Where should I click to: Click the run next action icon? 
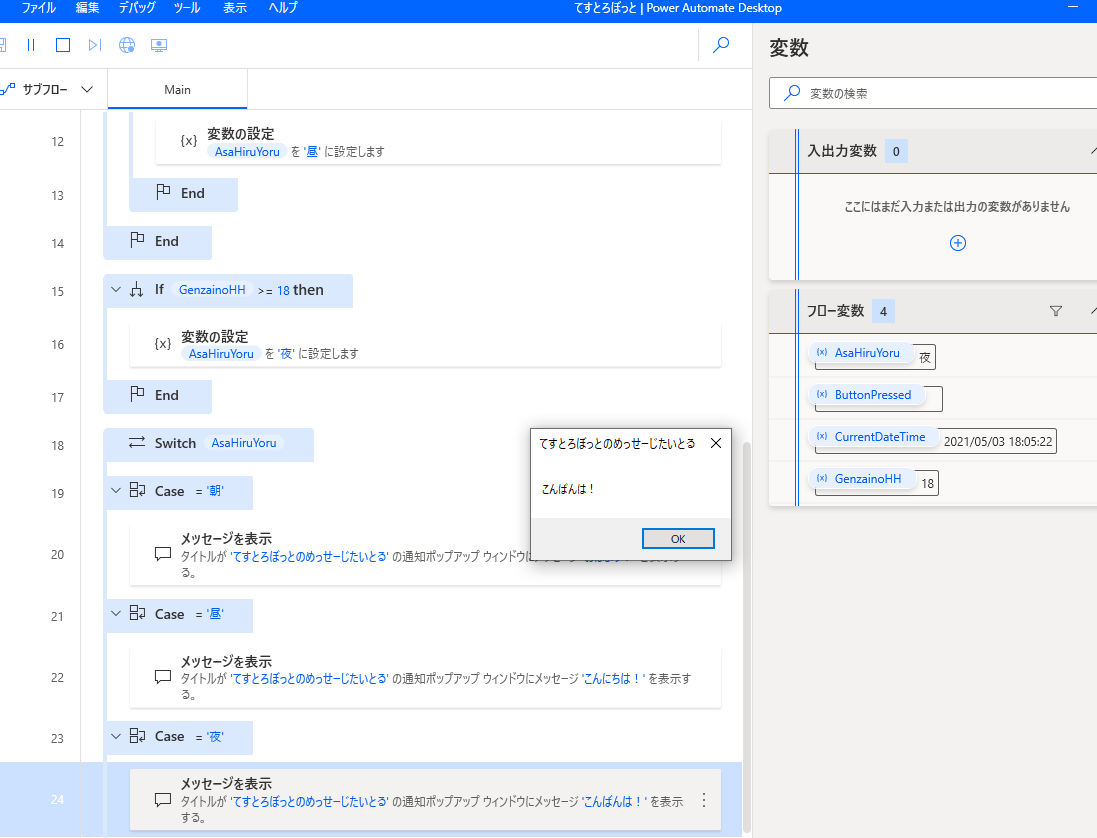point(95,45)
